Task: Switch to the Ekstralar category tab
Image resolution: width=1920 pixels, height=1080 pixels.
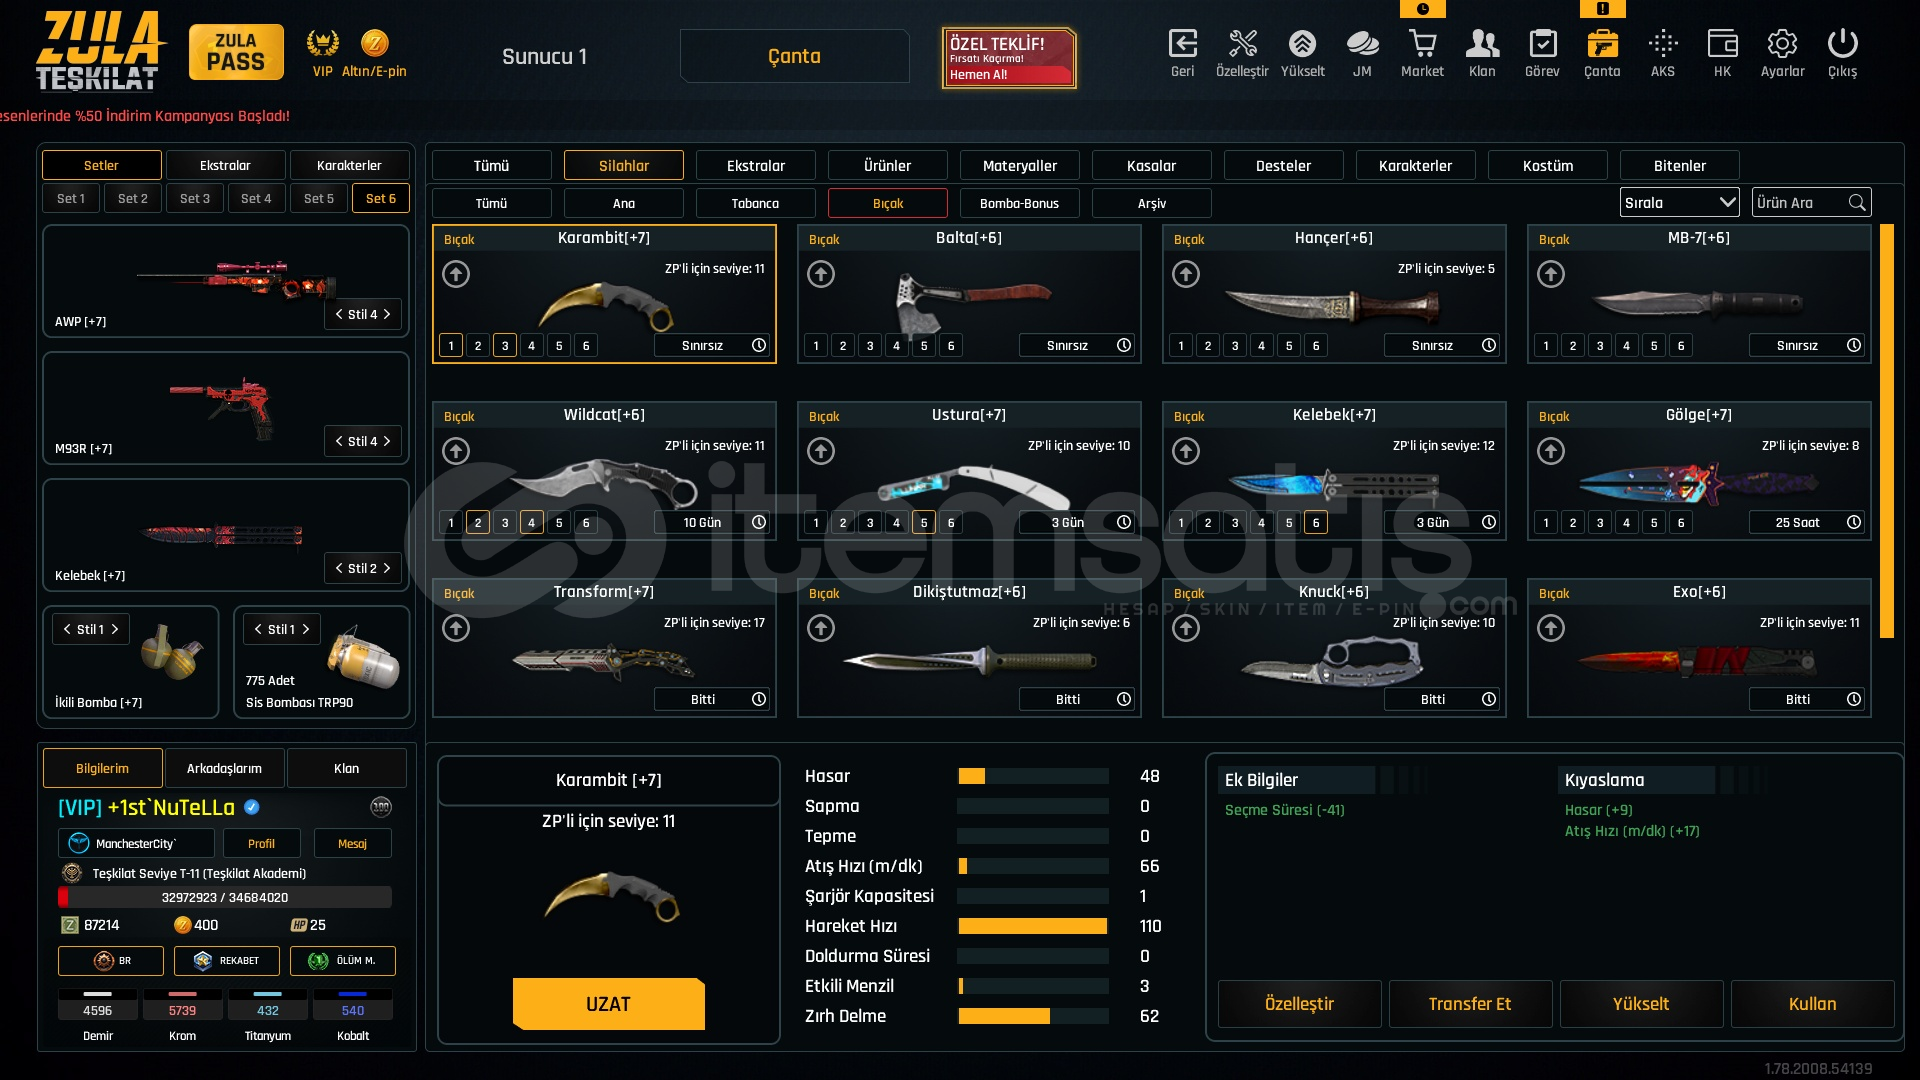Action: click(x=756, y=165)
